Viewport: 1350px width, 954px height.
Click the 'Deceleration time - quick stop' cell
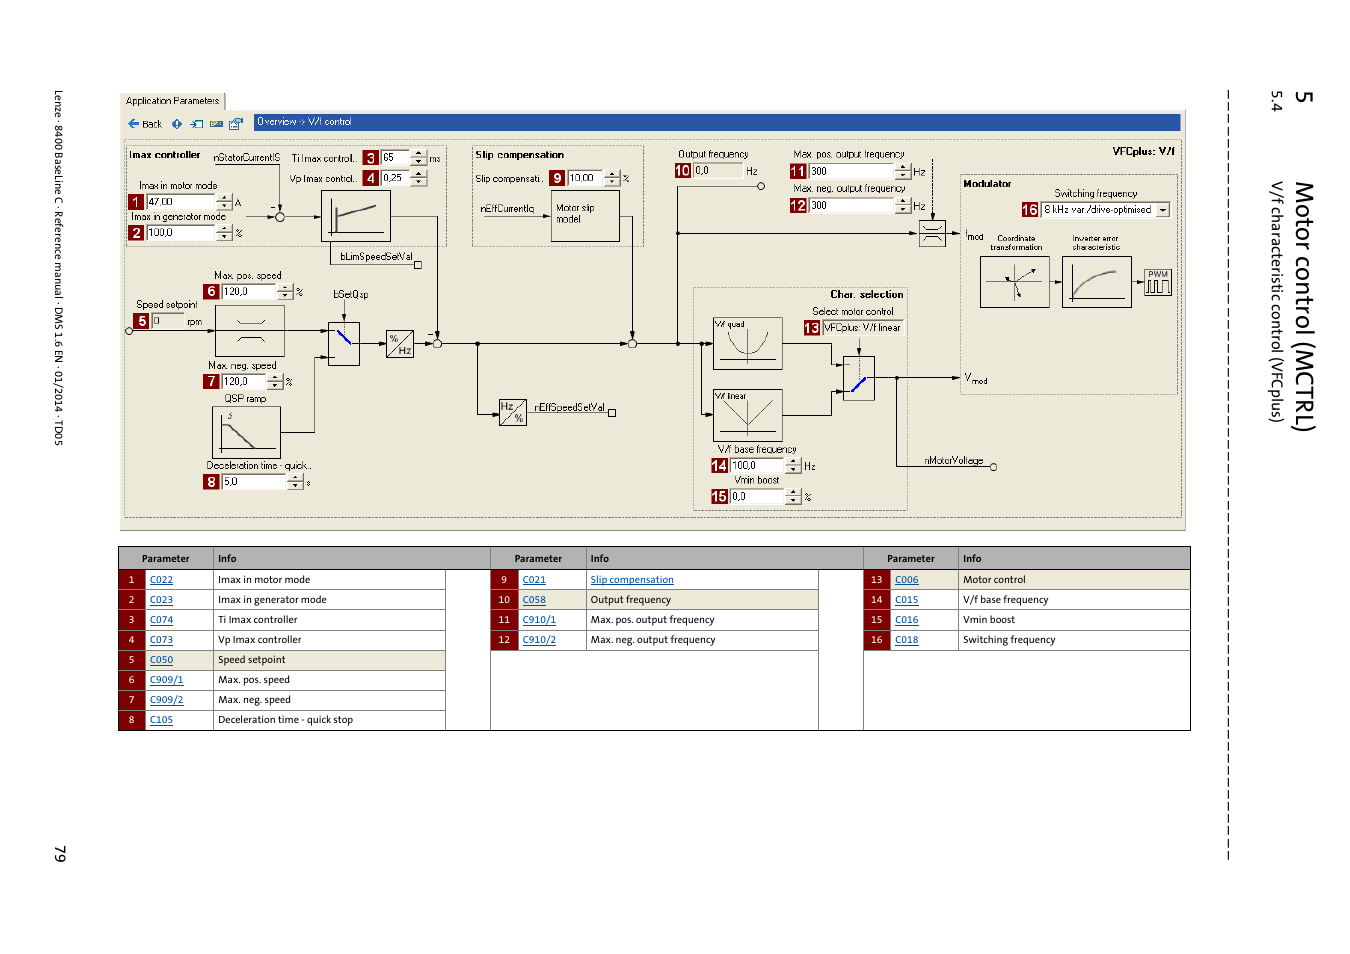329,720
